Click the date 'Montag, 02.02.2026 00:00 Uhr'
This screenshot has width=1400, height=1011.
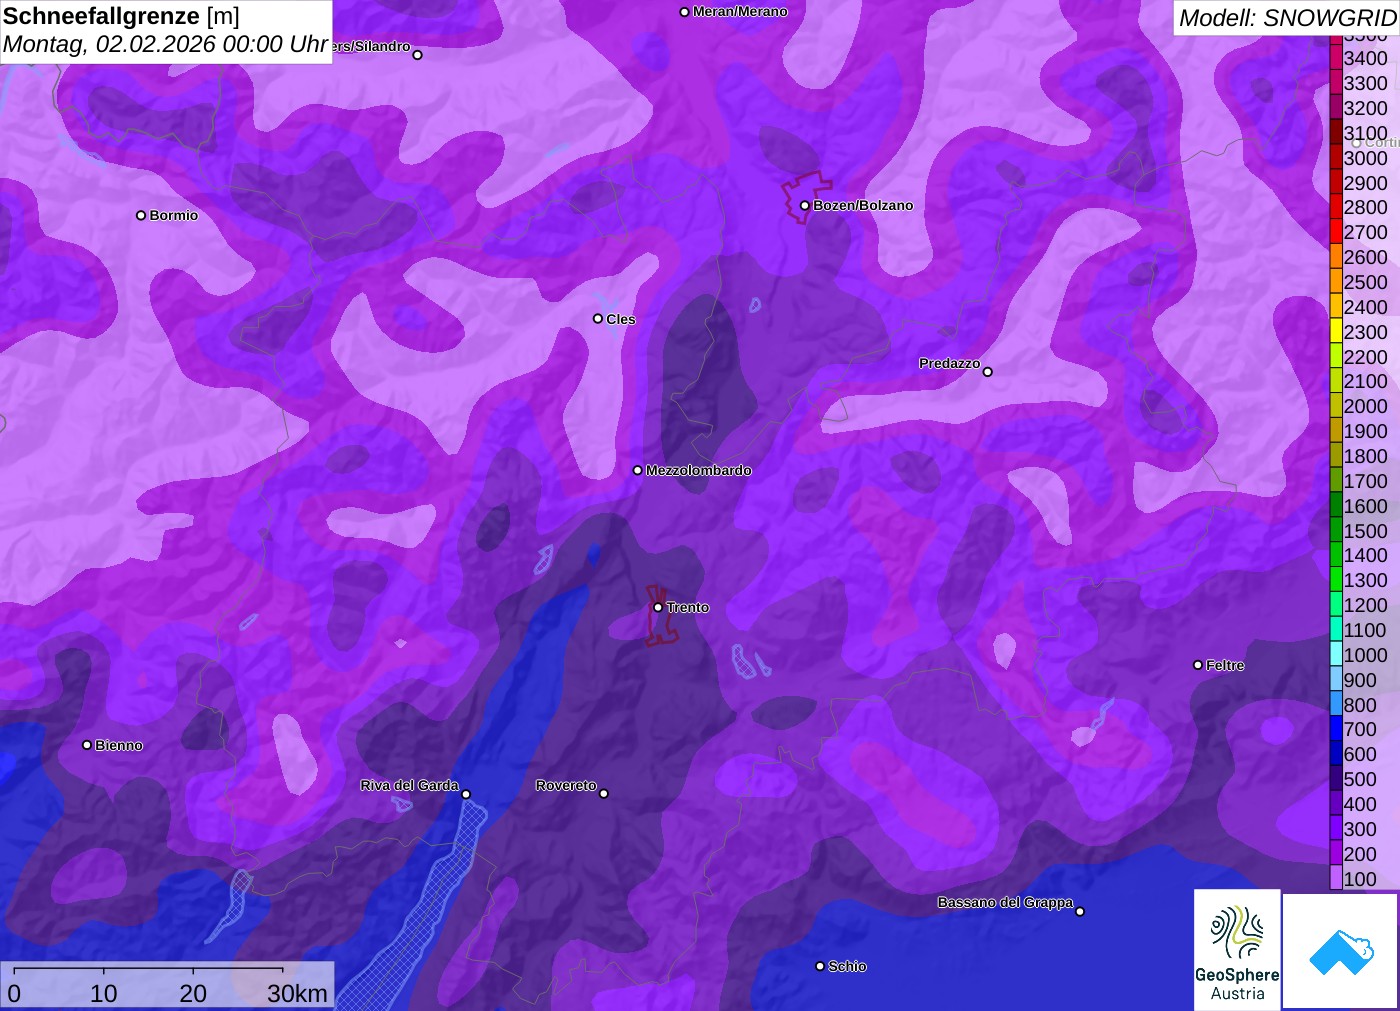tap(166, 45)
